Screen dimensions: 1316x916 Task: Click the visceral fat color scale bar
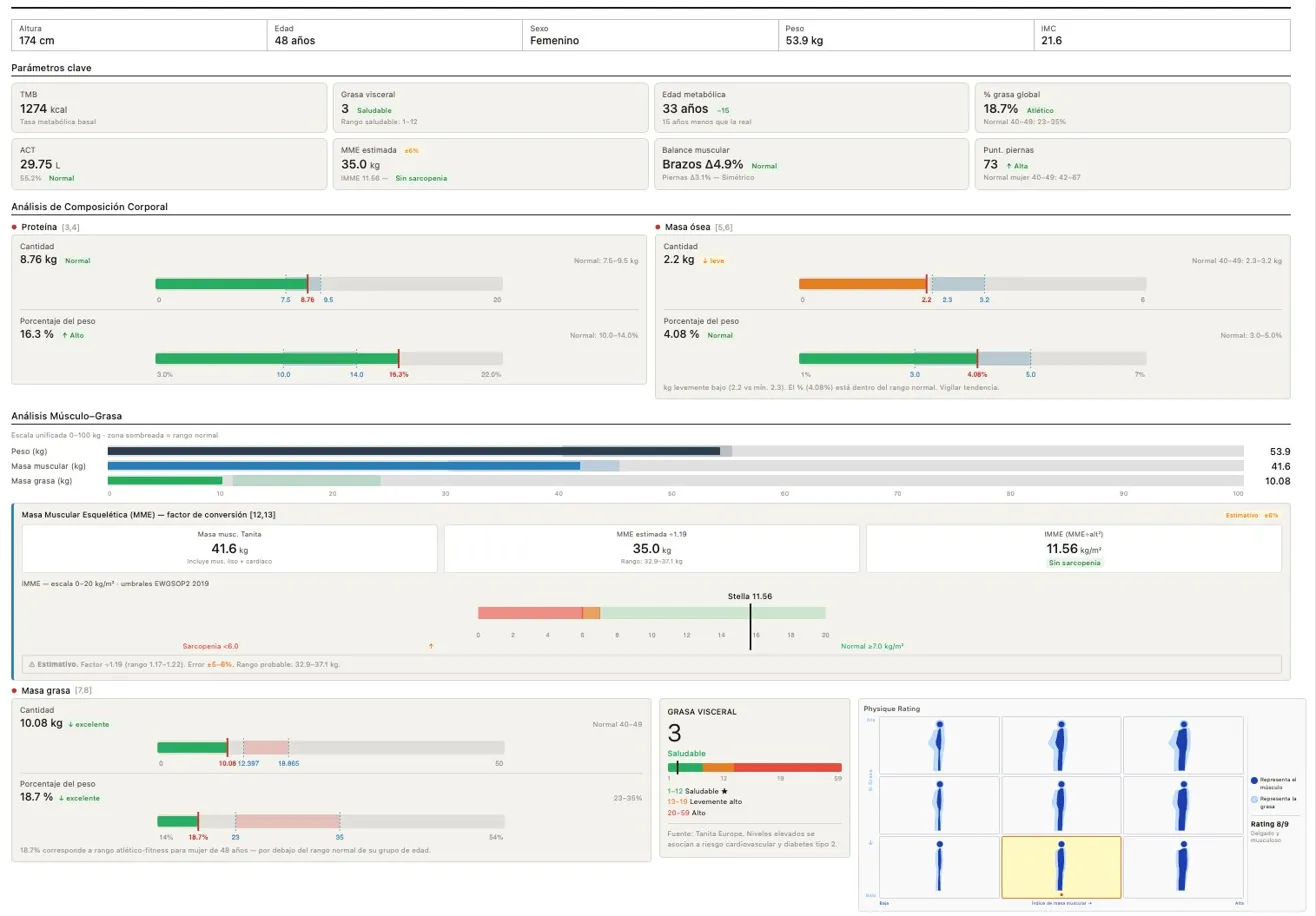coord(754,768)
